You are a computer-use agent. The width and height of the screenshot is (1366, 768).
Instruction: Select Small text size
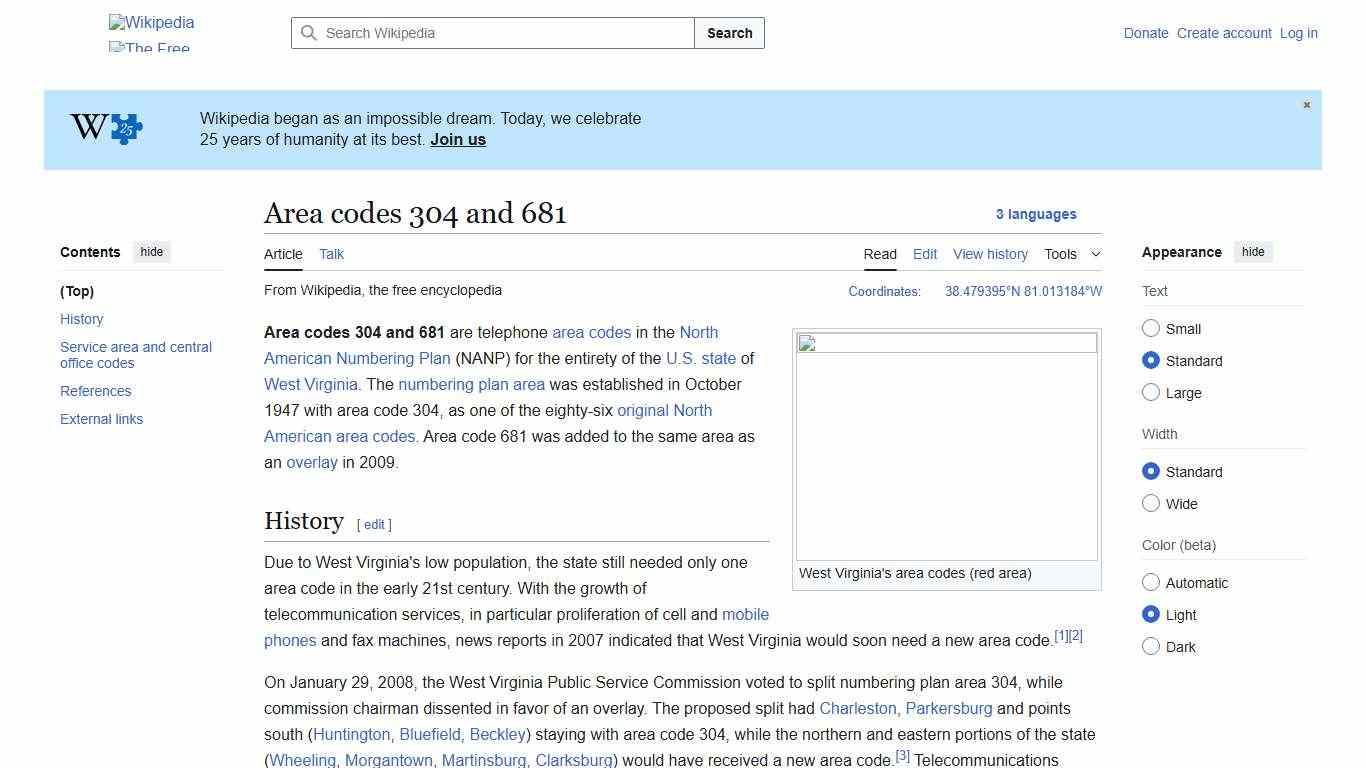[1151, 328]
